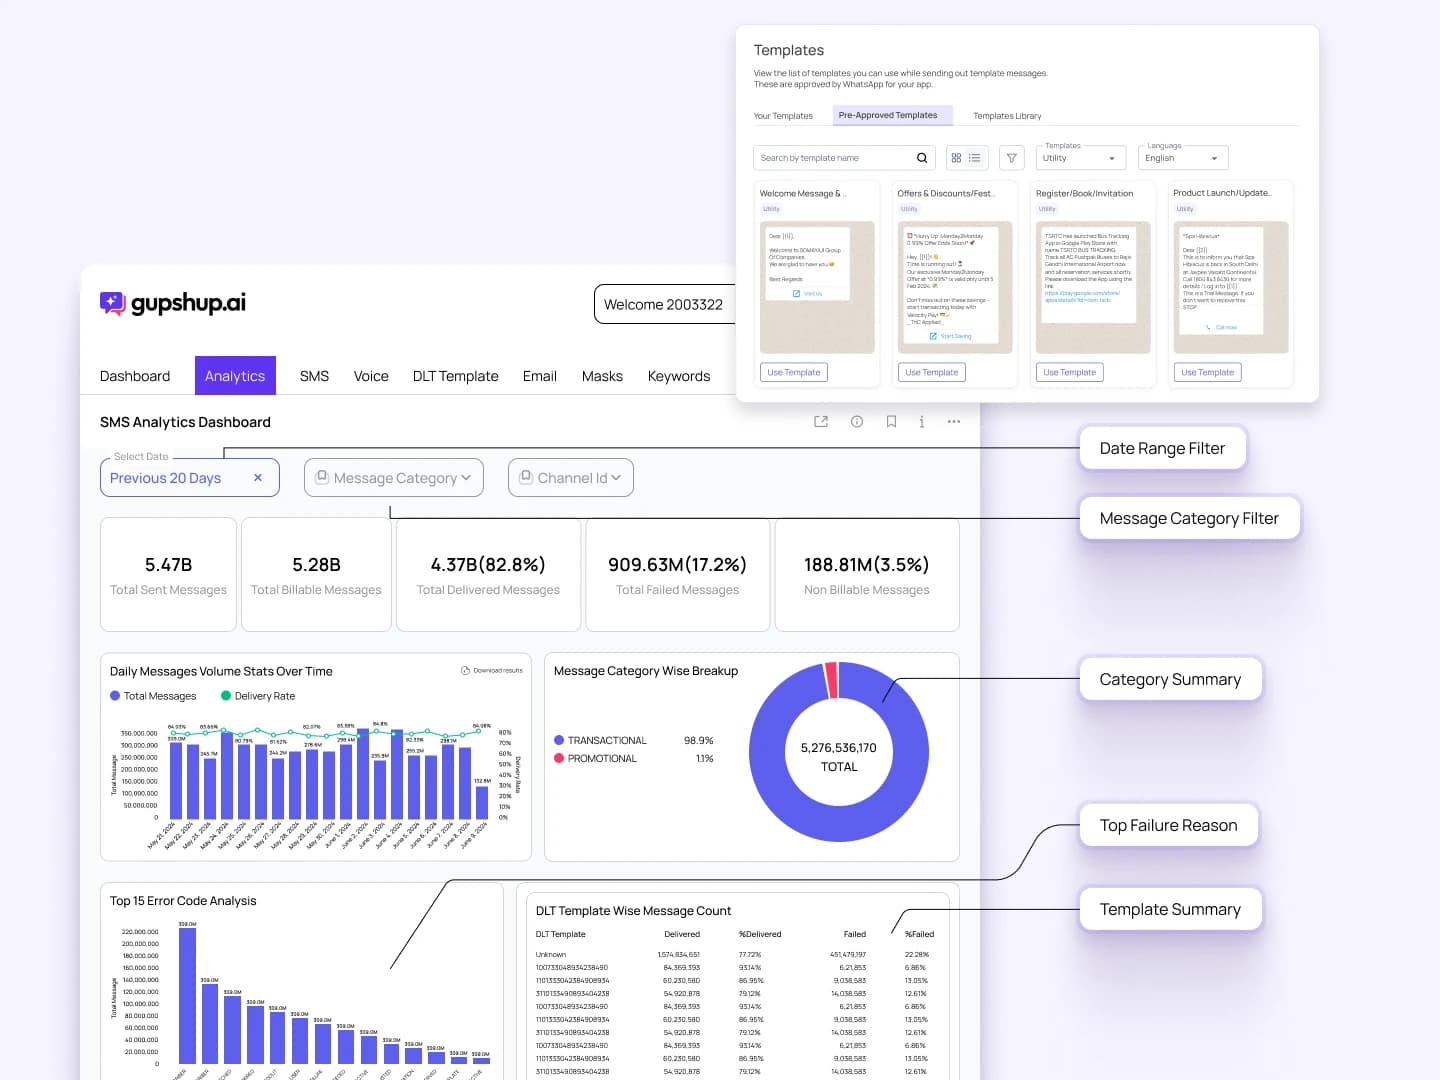Toggle Delivery Rate legend in the volume chart
The width and height of the screenshot is (1440, 1080).
click(258, 696)
